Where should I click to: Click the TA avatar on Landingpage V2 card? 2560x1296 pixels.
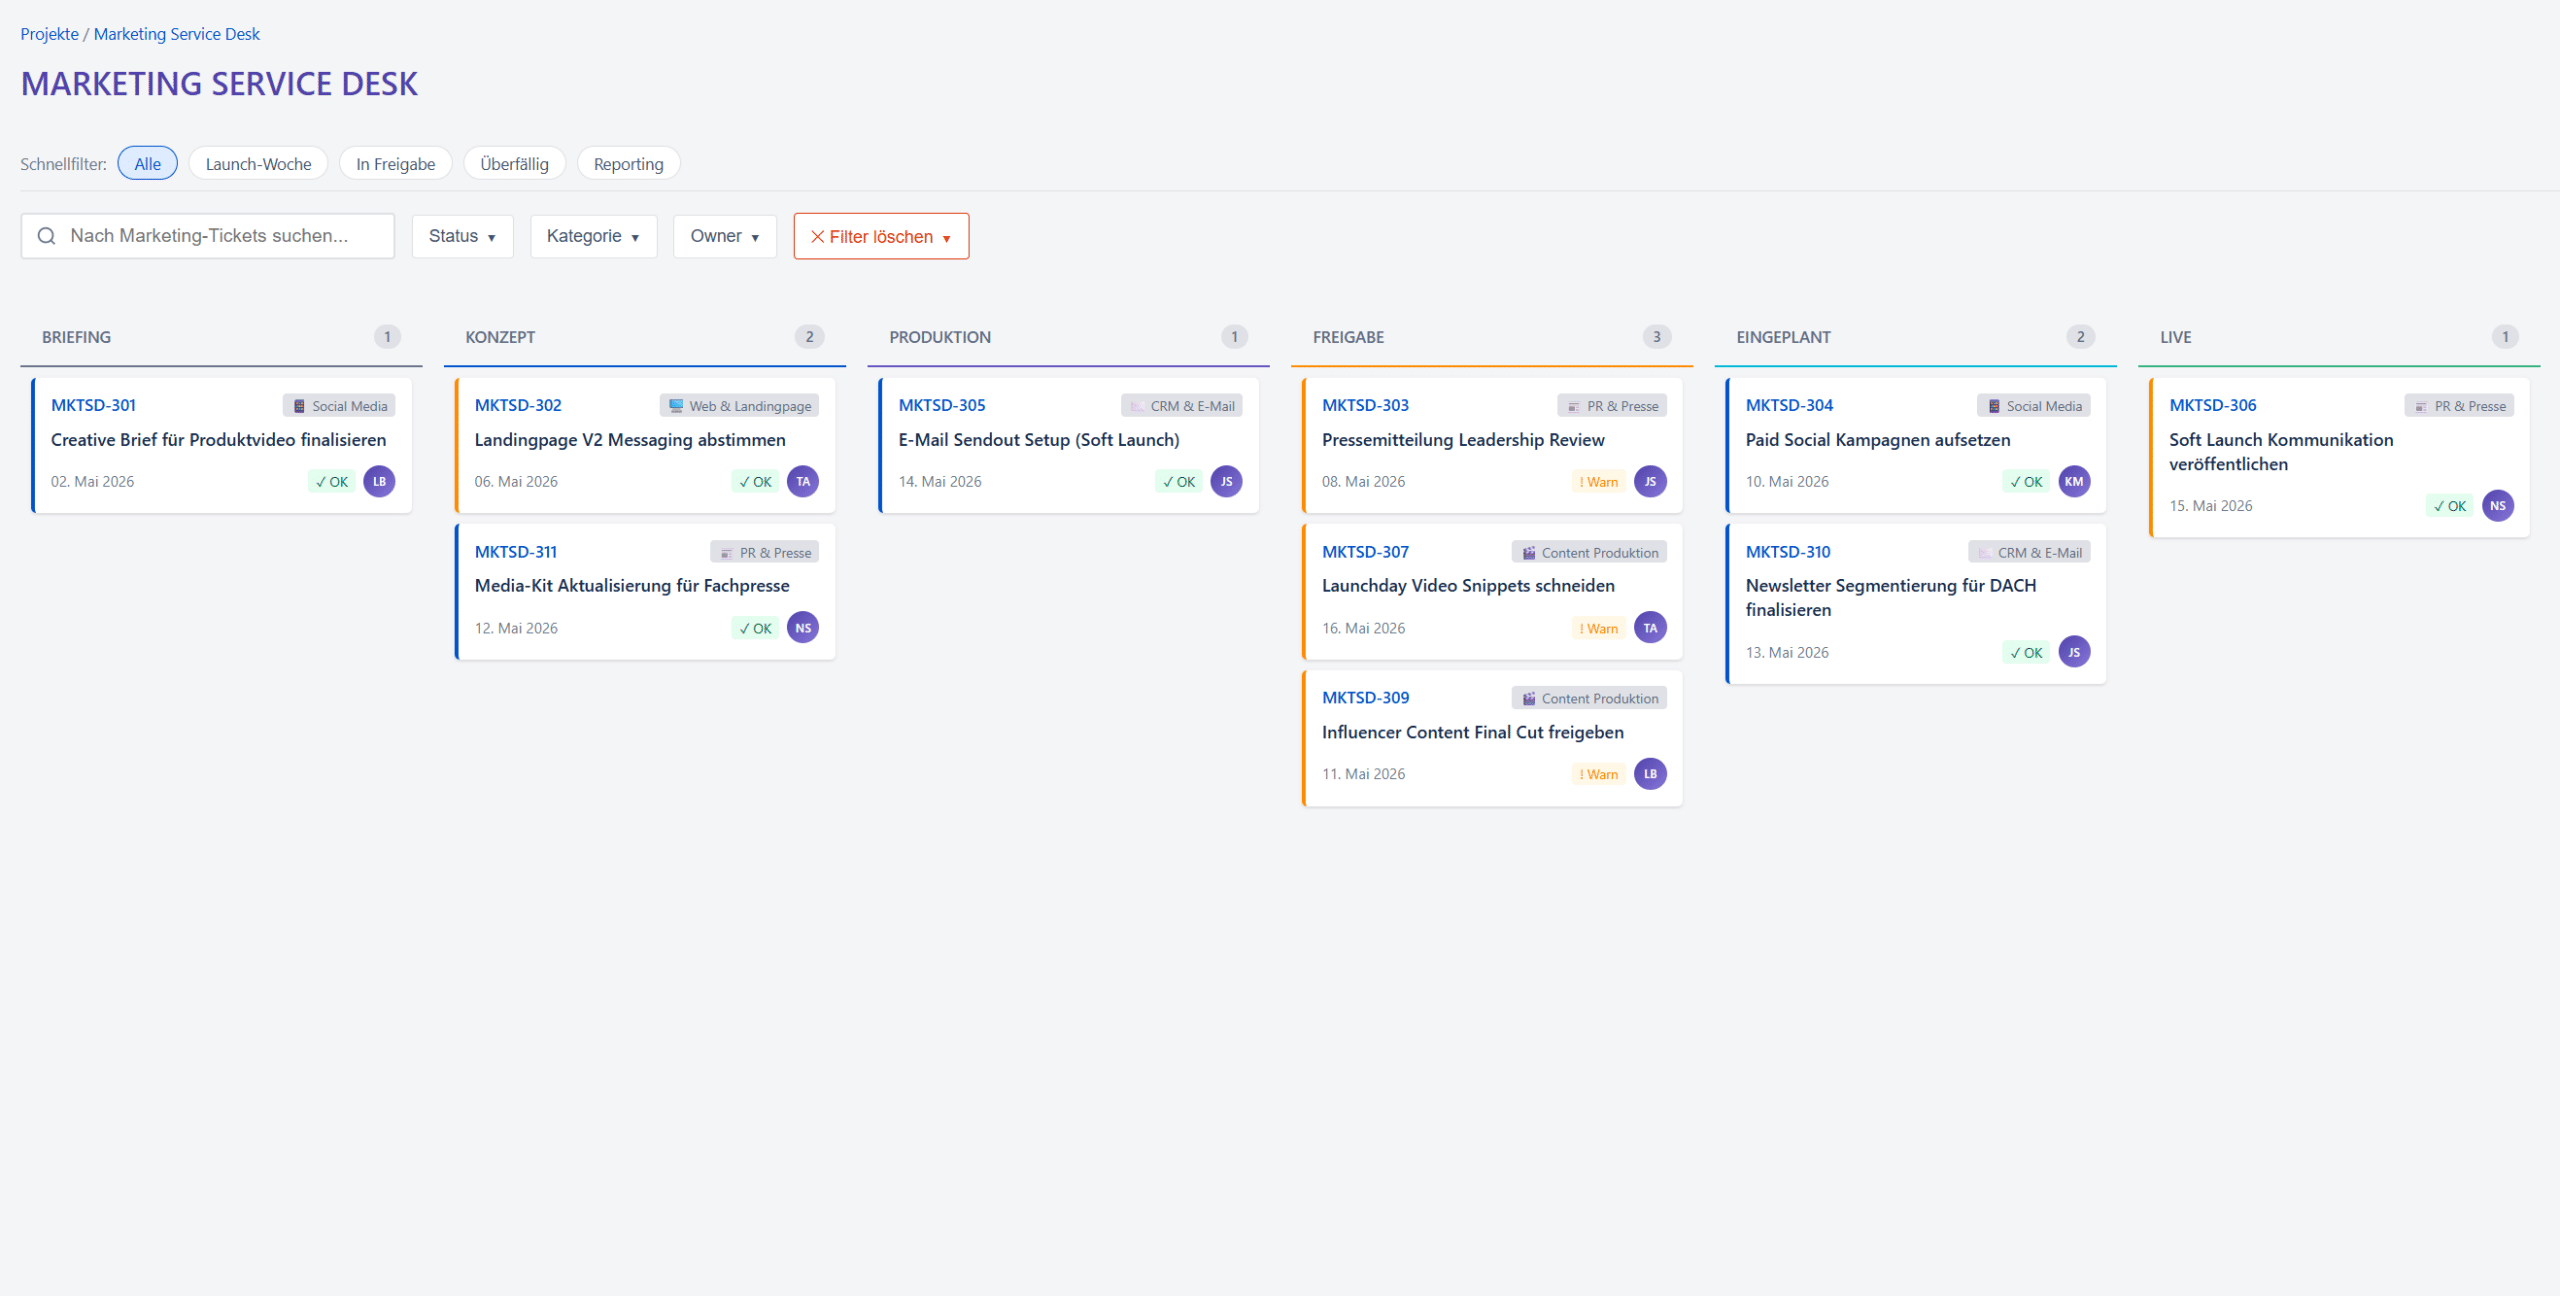pyautogui.click(x=802, y=481)
